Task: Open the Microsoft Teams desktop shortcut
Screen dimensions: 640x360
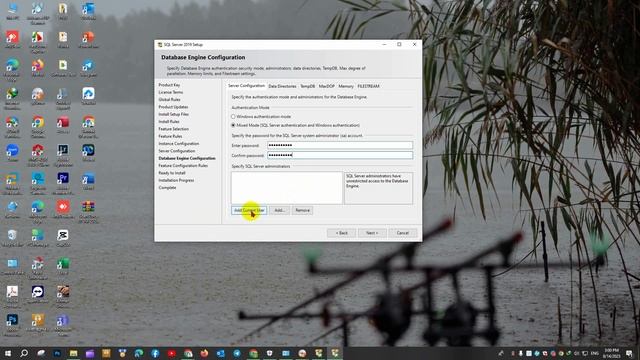Action: pyautogui.click(x=63, y=323)
